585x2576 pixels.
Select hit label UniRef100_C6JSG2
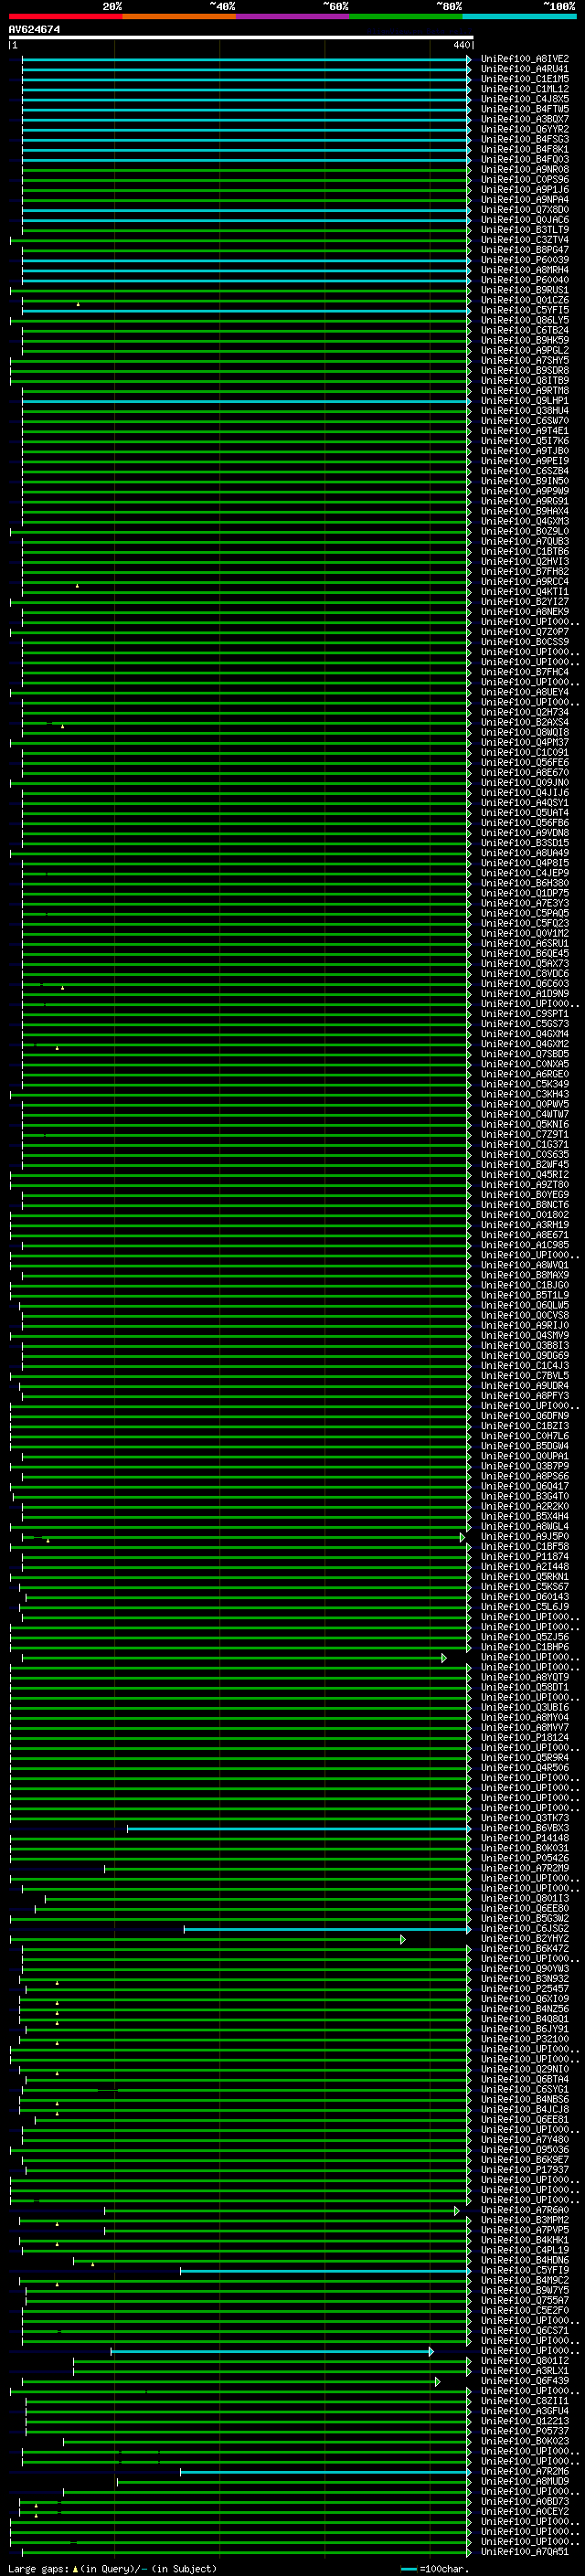(525, 1928)
